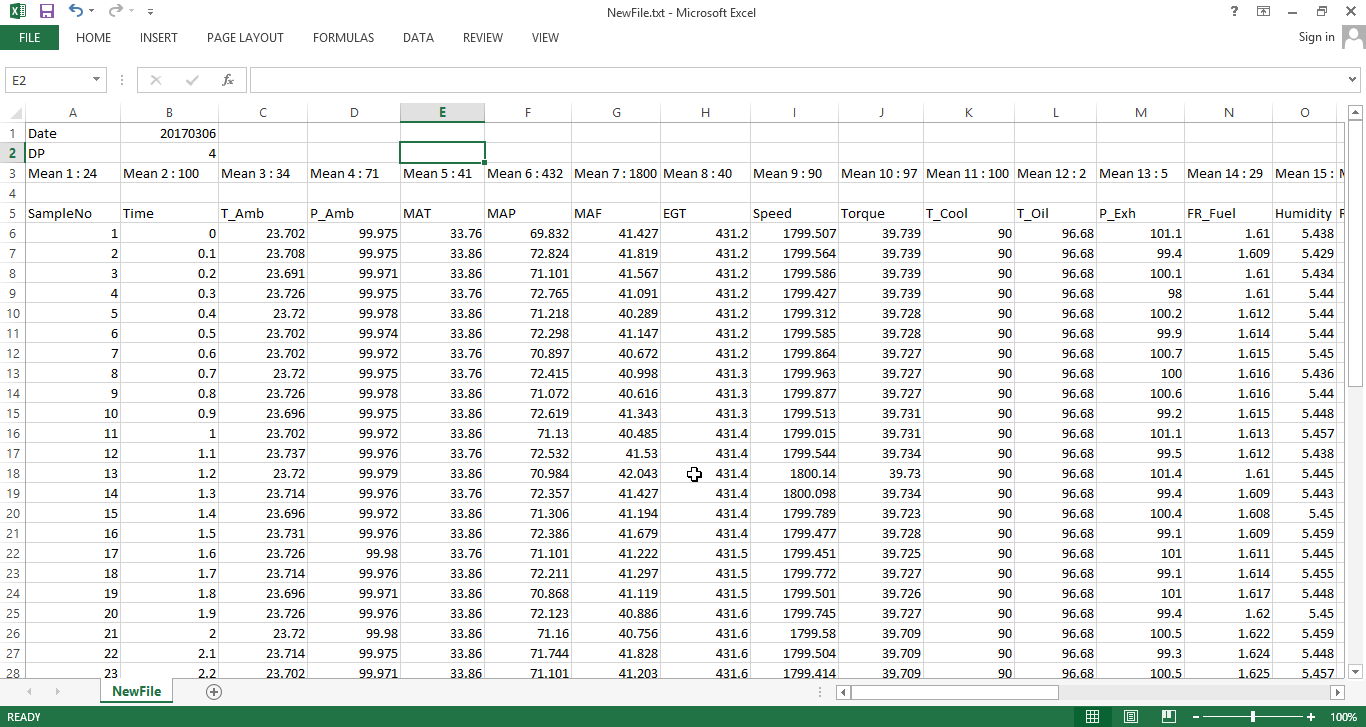Add a new sheet with plus icon
Viewport: 1366px width, 727px height.
click(x=213, y=691)
